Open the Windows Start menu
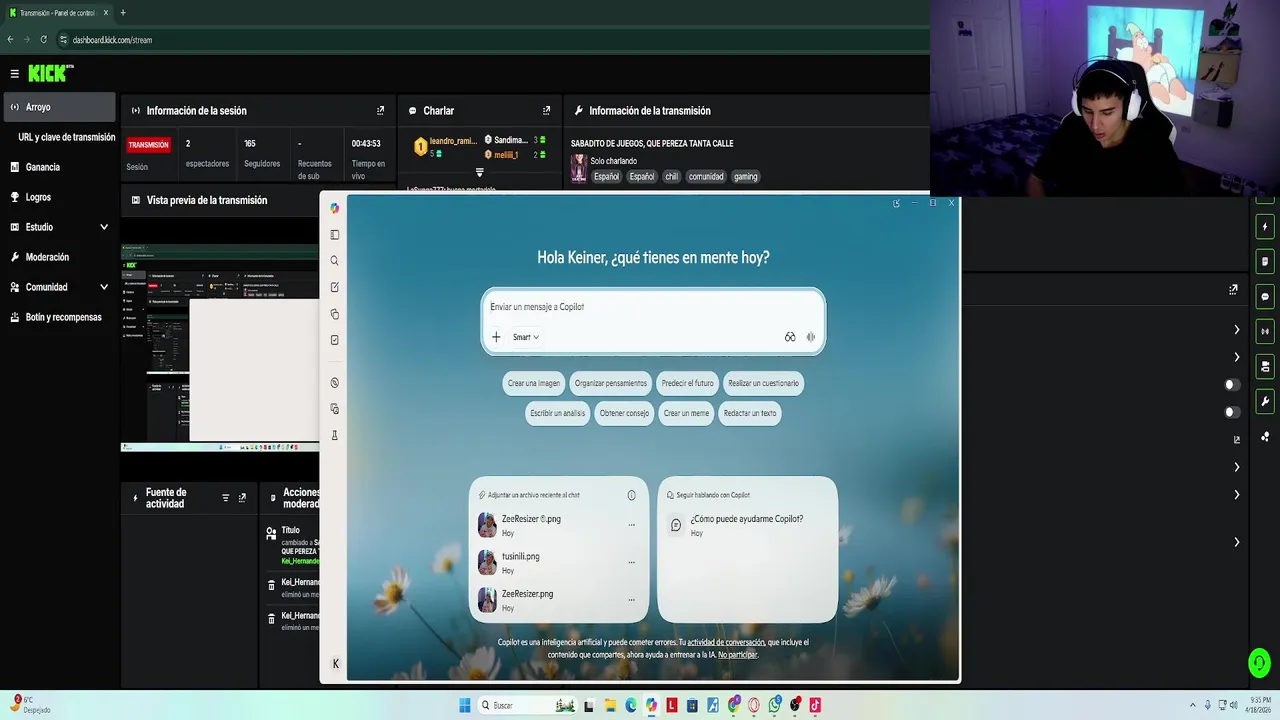 pos(465,705)
